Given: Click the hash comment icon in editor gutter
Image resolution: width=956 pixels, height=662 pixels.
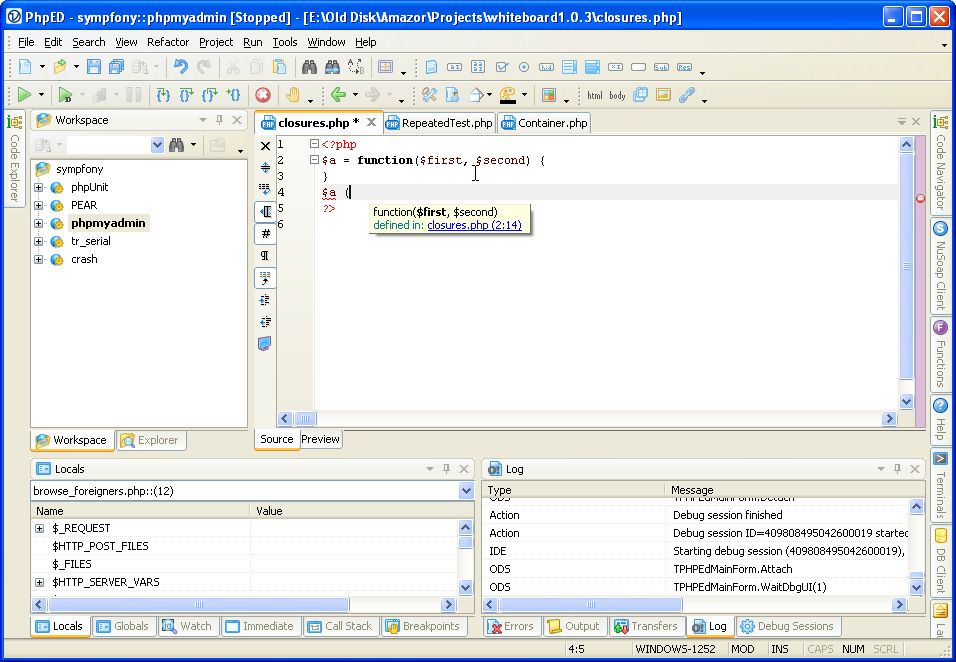Looking at the screenshot, I should coord(265,233).
